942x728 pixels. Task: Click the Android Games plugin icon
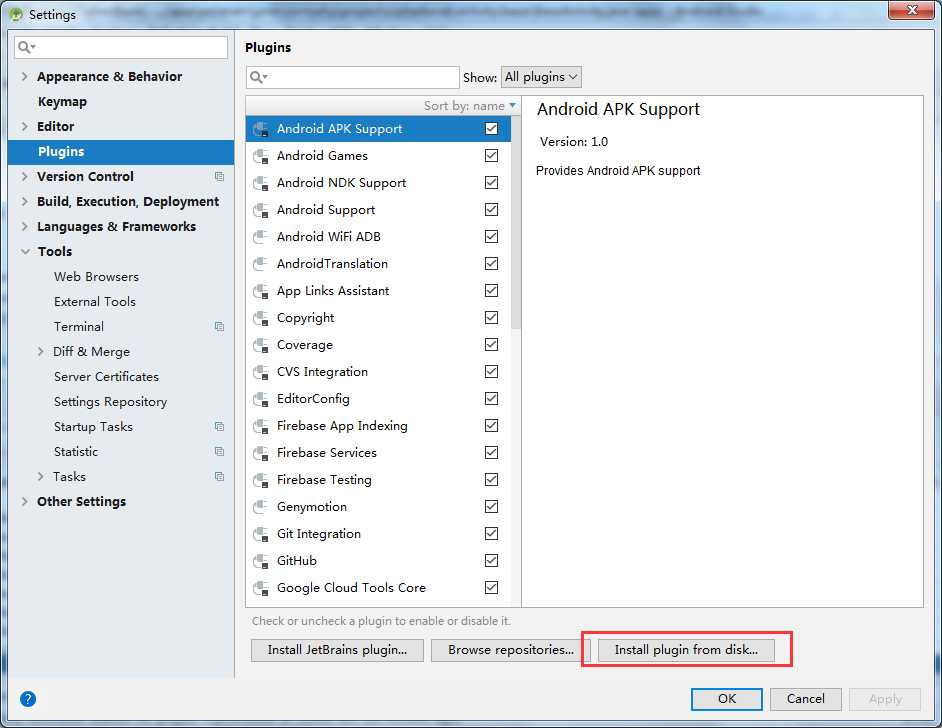tap(261, 156)
